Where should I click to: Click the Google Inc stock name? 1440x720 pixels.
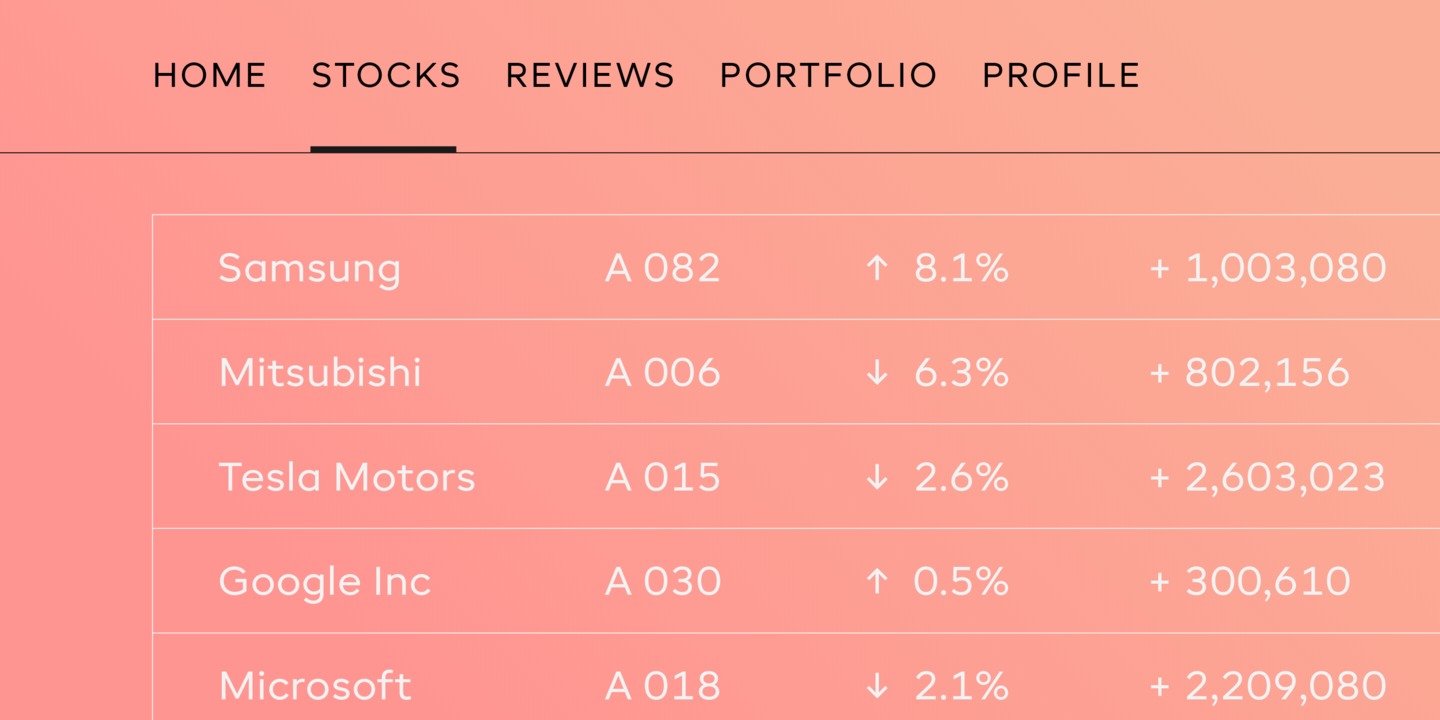325,582
